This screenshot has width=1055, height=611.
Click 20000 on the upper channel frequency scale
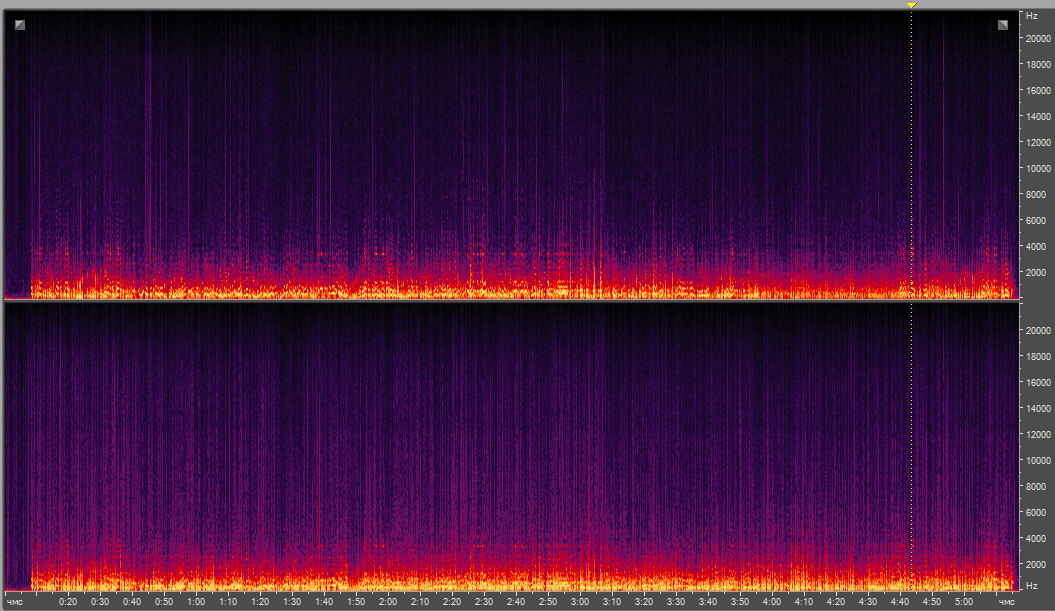(x=1038, y=39)
